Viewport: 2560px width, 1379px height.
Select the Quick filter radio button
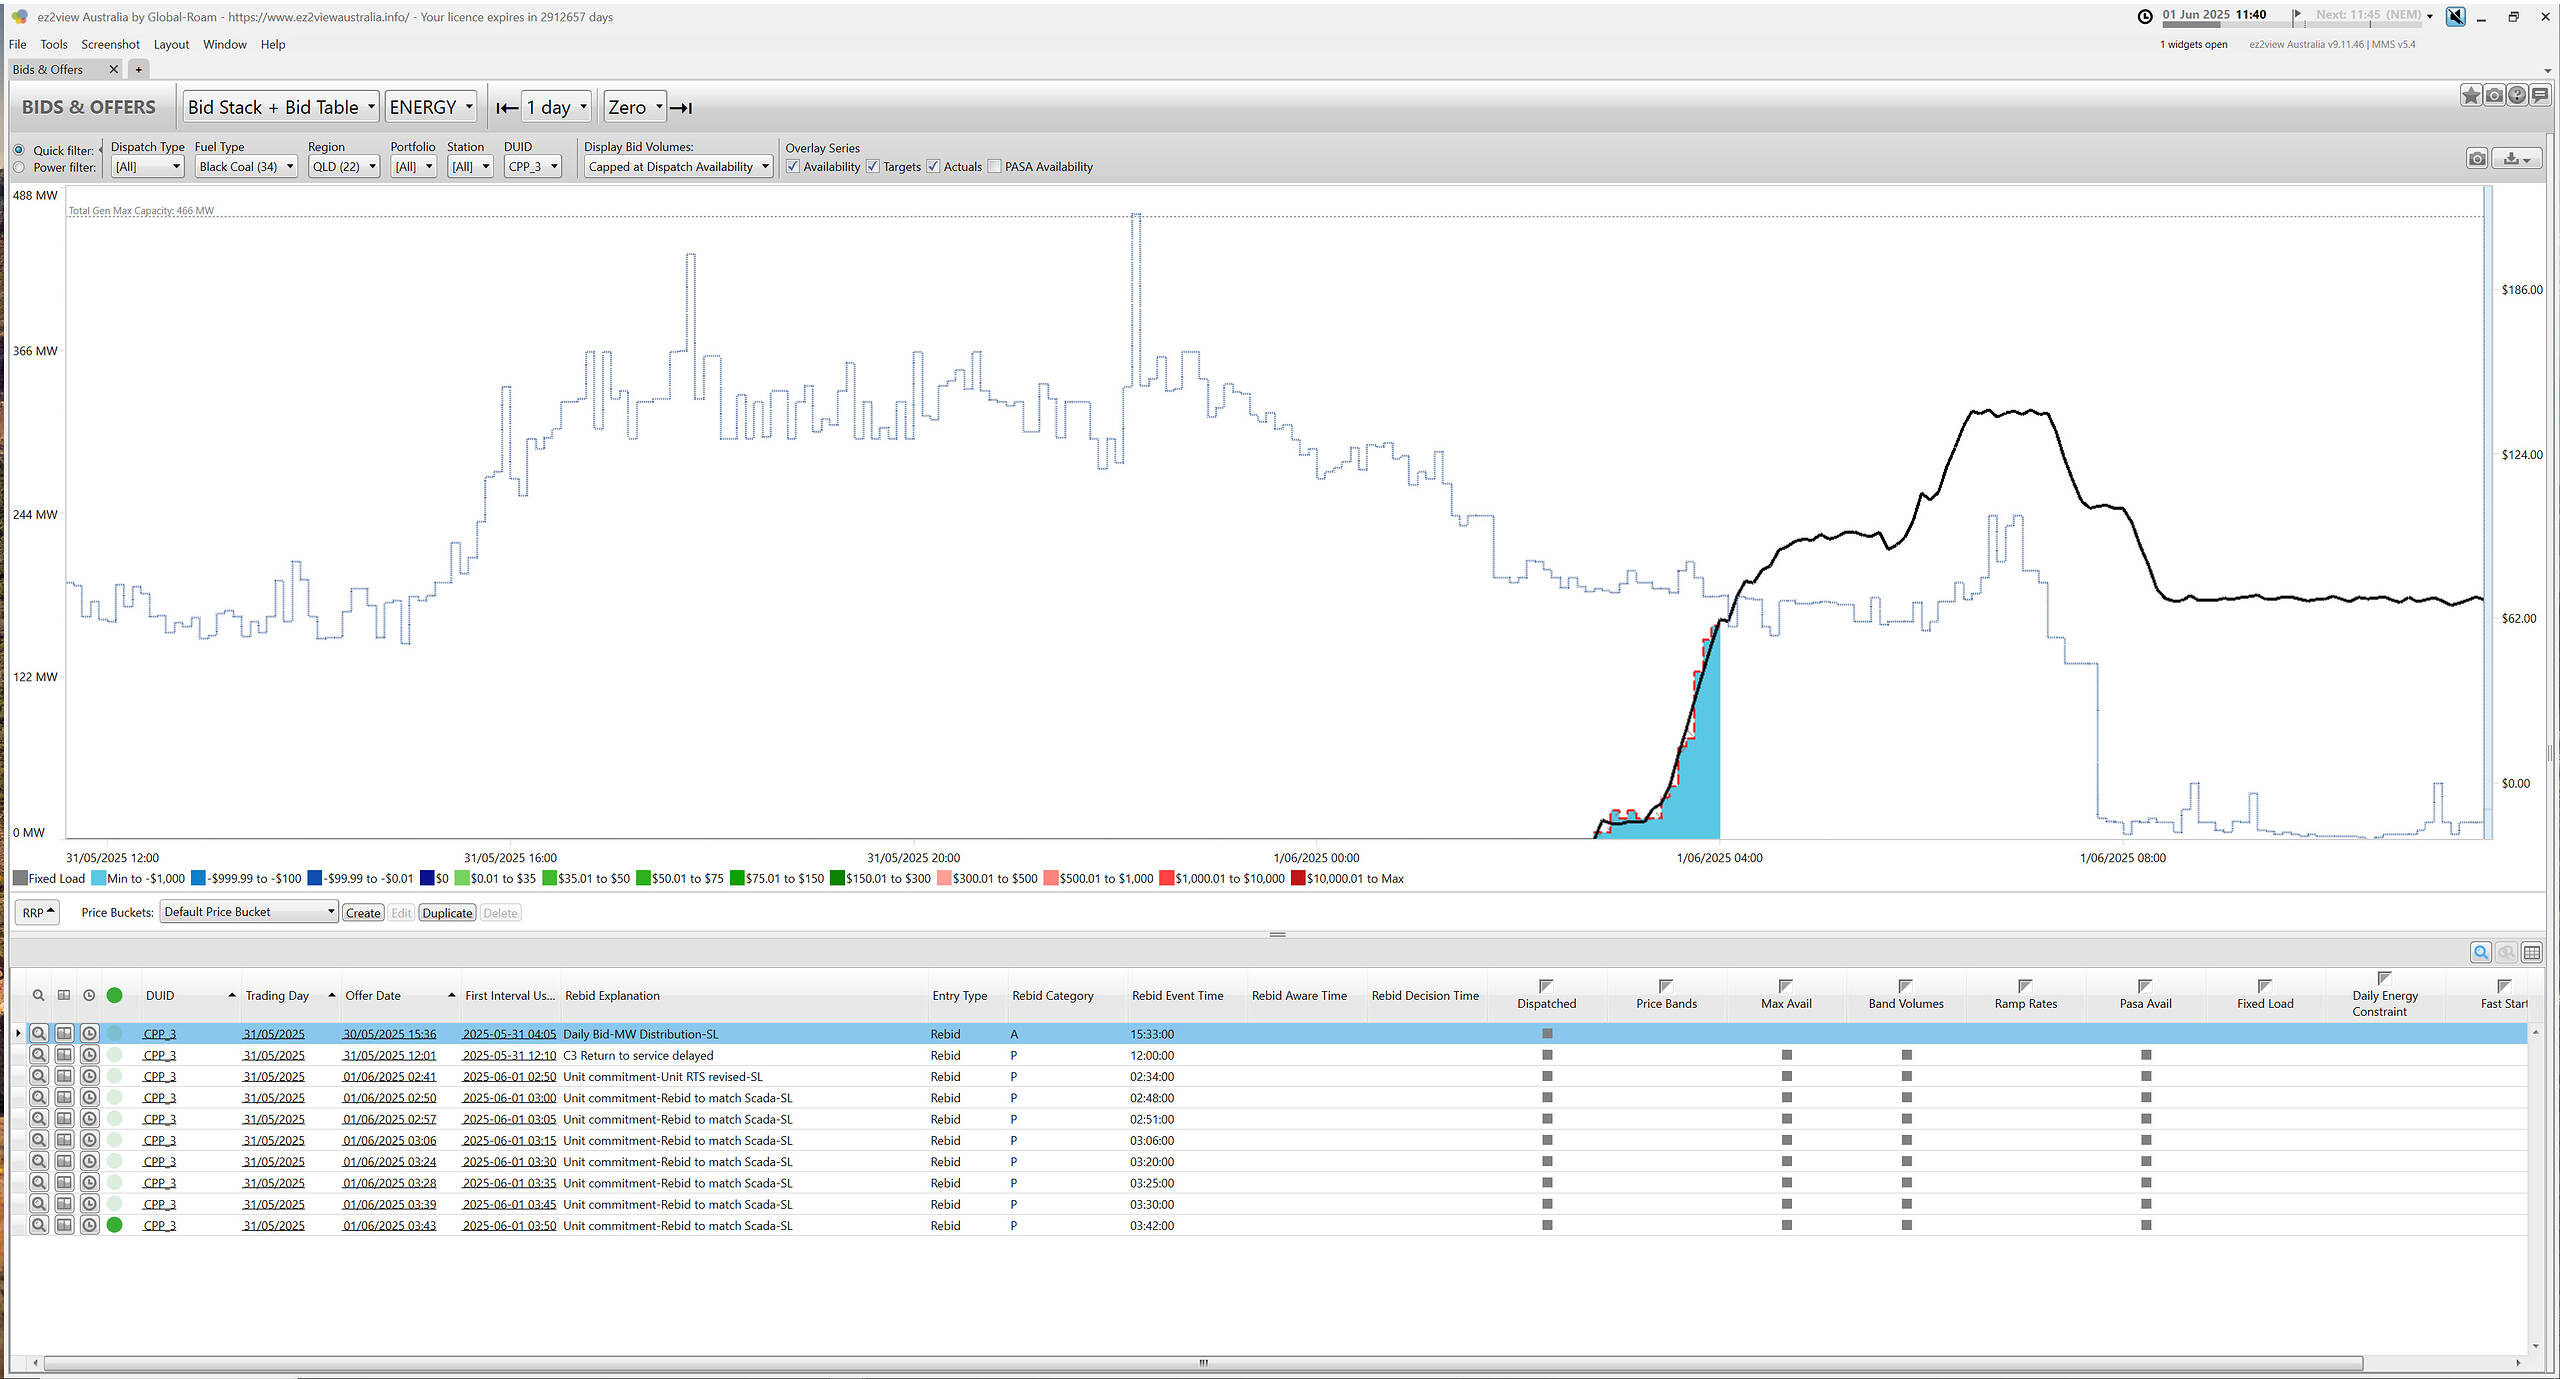tap(19, 151)
